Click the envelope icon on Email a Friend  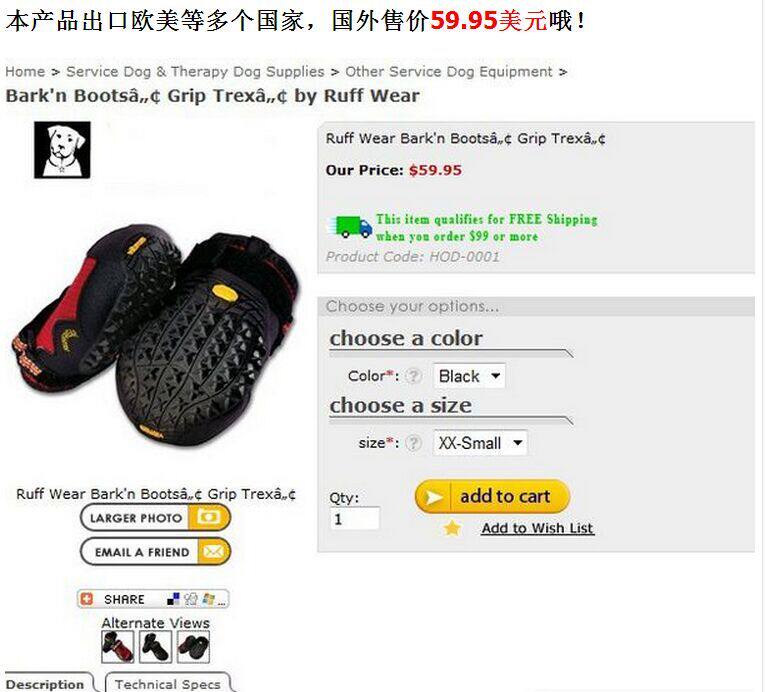[x=213, y=551]
